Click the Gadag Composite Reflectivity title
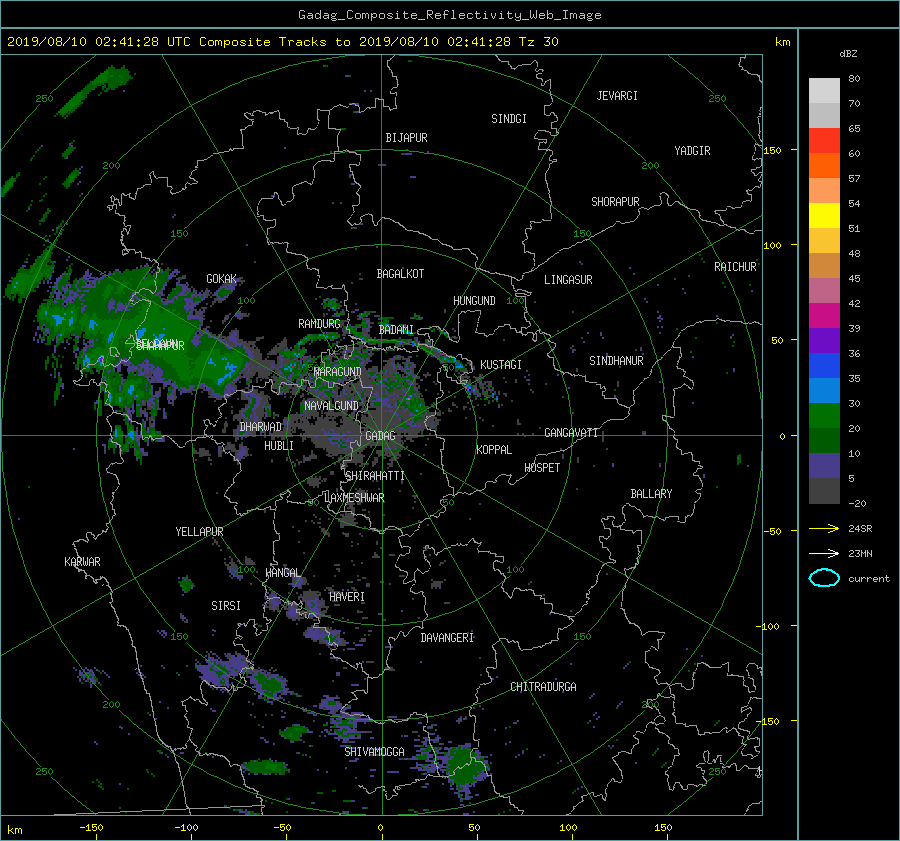The height and width of the screenshot is (841, 900). [449, 15]
